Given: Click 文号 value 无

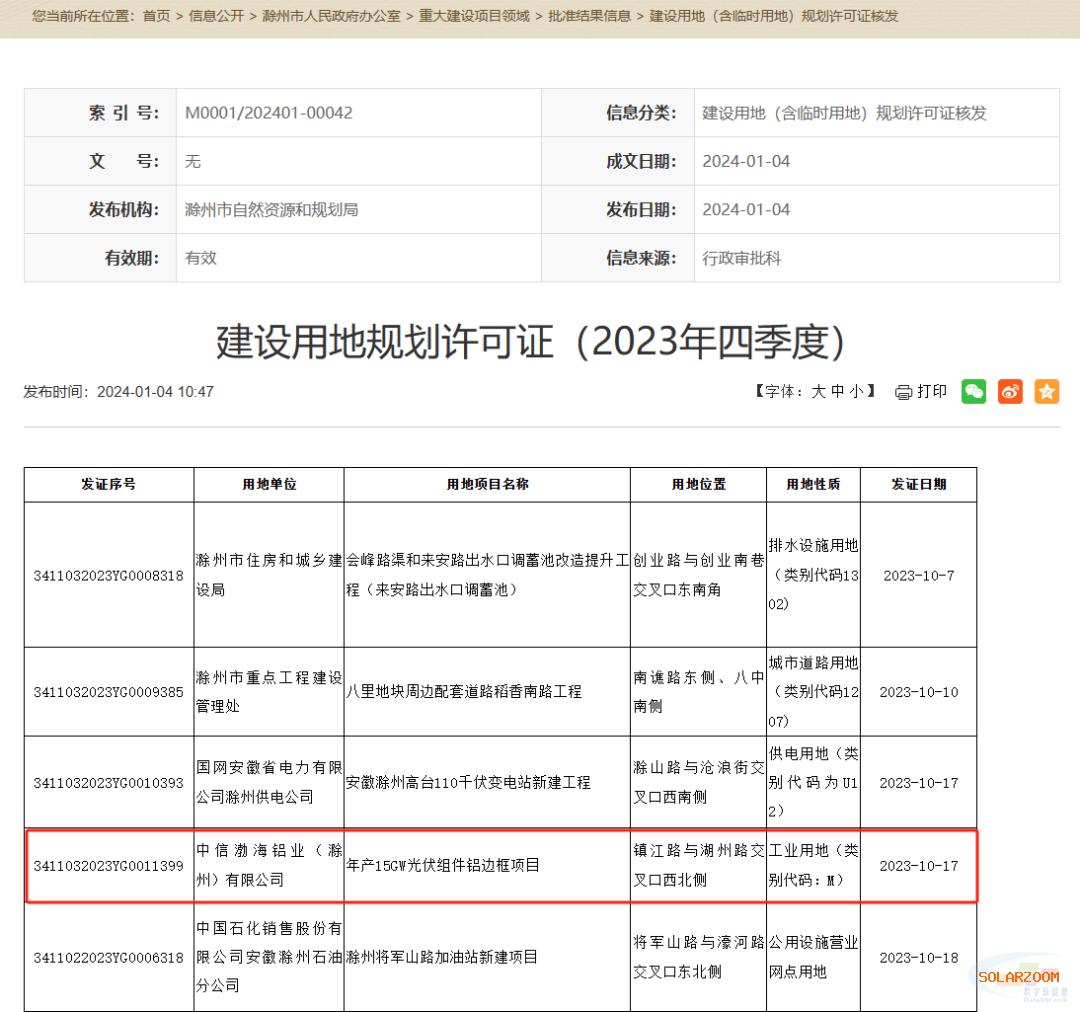Looking at the screenshot, I should [193, 161].
